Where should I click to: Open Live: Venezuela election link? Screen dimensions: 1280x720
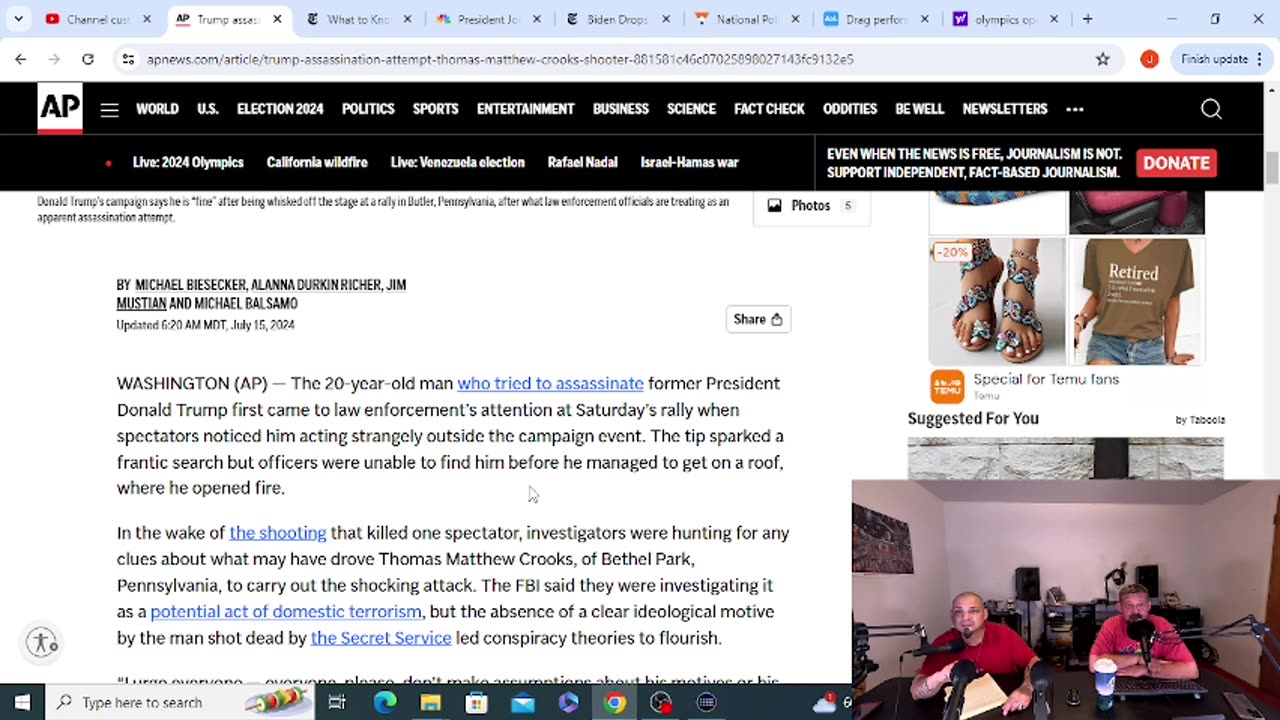click(x=457, y=162)
